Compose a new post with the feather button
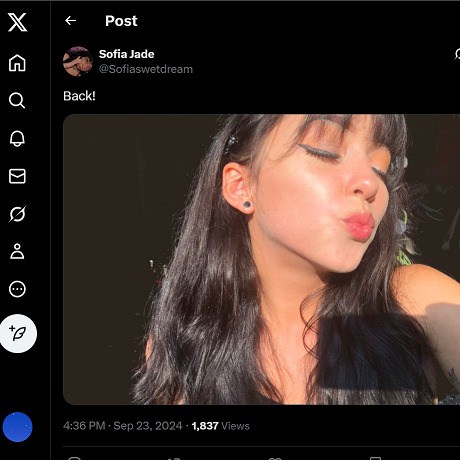The image size is (460, 460). pyautogui.click(x=18, y=333)
